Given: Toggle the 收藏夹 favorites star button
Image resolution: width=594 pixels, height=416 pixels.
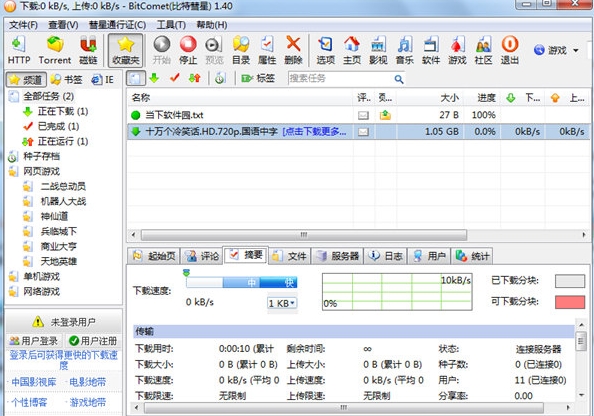Looking at the screenshot, I should (126, 50).
